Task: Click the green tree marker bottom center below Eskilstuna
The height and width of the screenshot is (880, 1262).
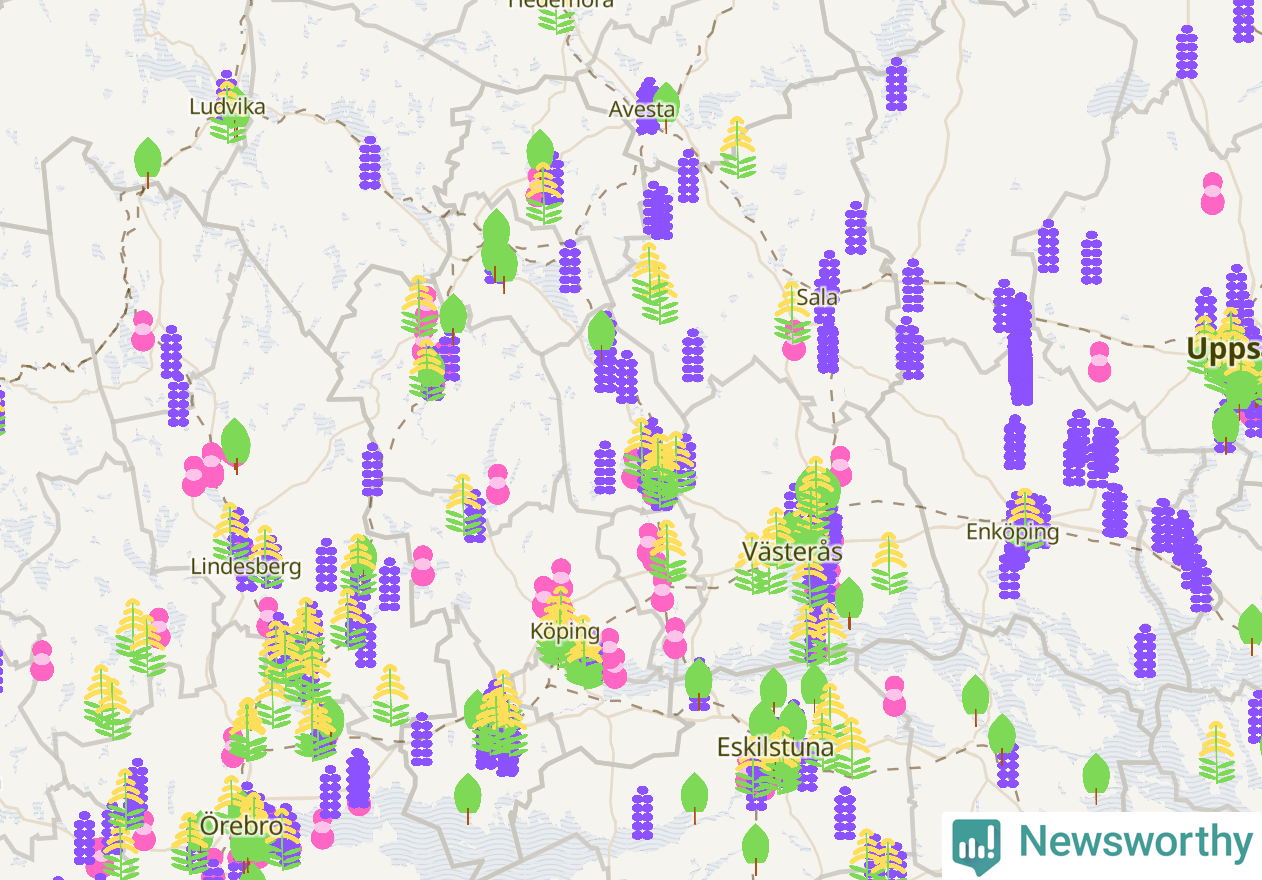Action: click(756, 849)
